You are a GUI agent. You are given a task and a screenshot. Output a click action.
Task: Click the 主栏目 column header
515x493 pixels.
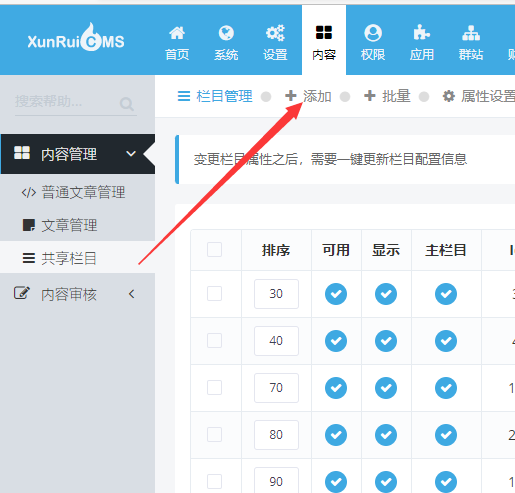pyautogui.click(x=446, y=250)
